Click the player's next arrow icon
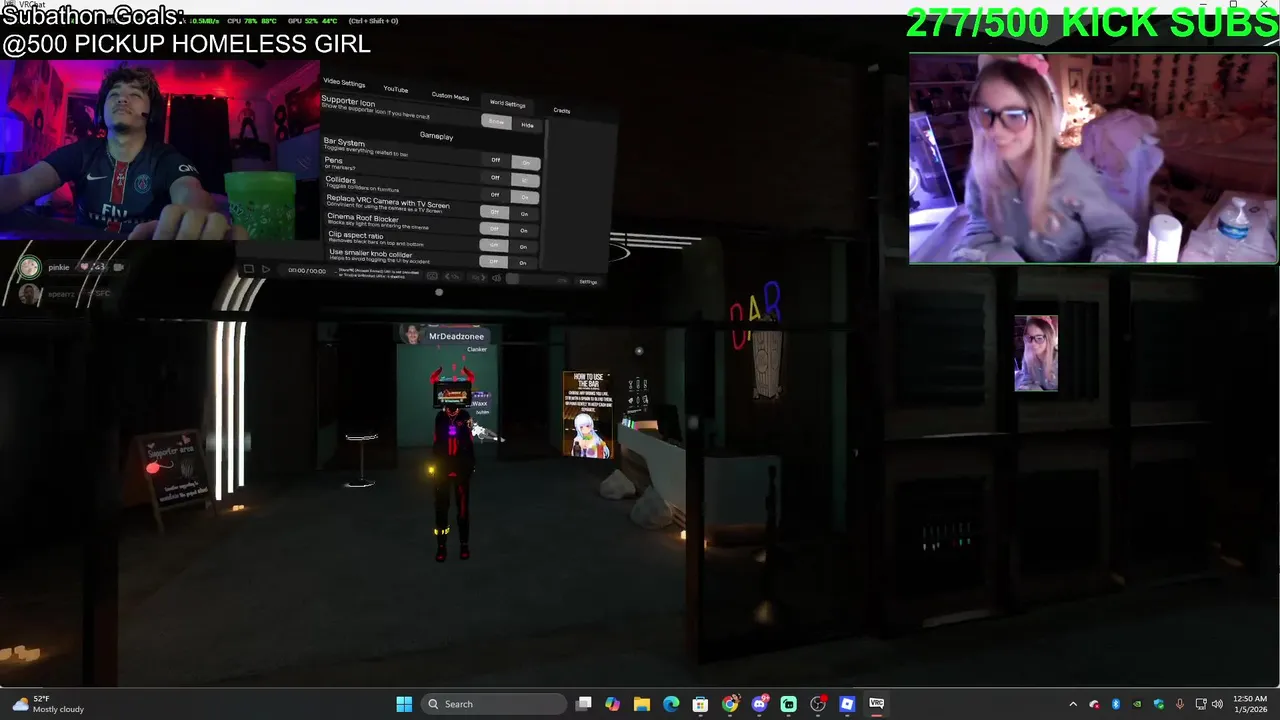This screenshot has height=720, width=1280. [478, 278]
